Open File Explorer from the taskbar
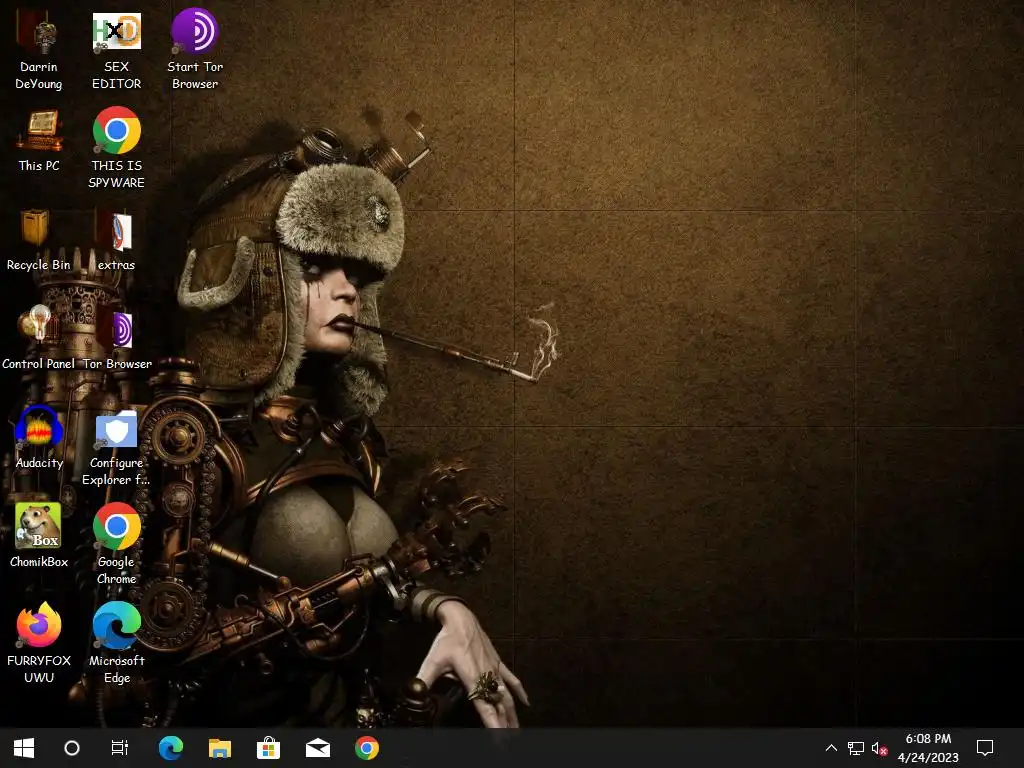Screen dimensions: 1024x768 [x=219, y=748]
